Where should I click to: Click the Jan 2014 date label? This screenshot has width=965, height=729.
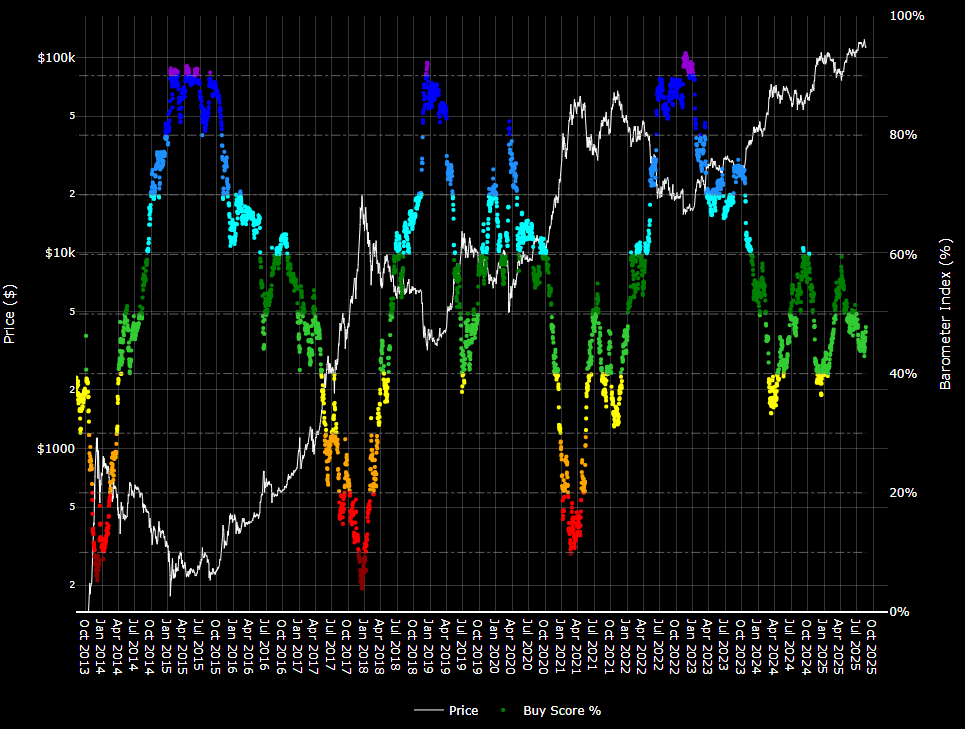coord(101,647)
